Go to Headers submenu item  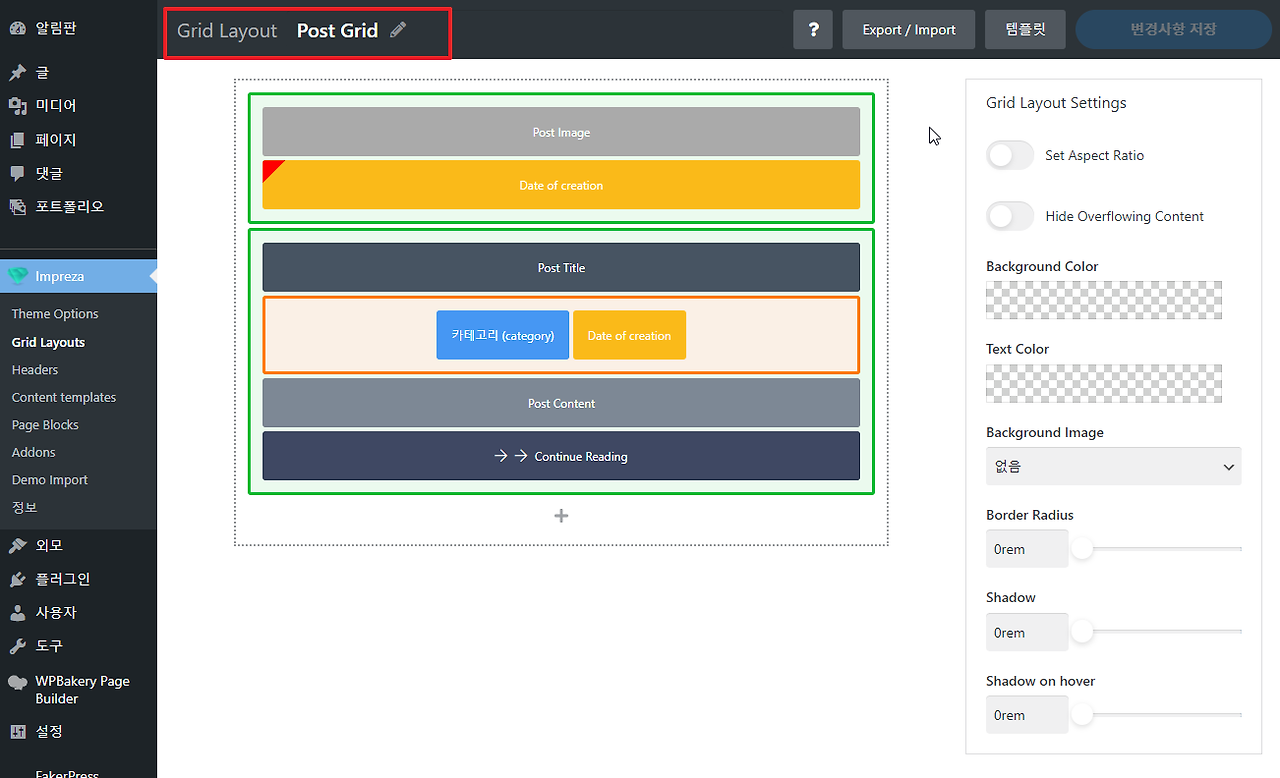[35, 370]
